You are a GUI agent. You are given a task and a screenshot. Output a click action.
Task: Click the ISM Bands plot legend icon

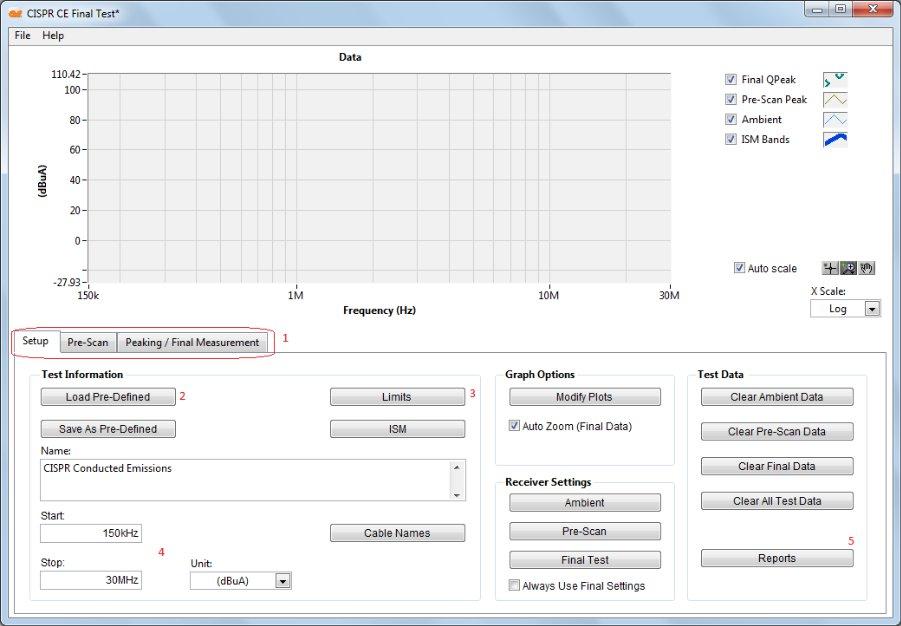[x=835, y=139]
